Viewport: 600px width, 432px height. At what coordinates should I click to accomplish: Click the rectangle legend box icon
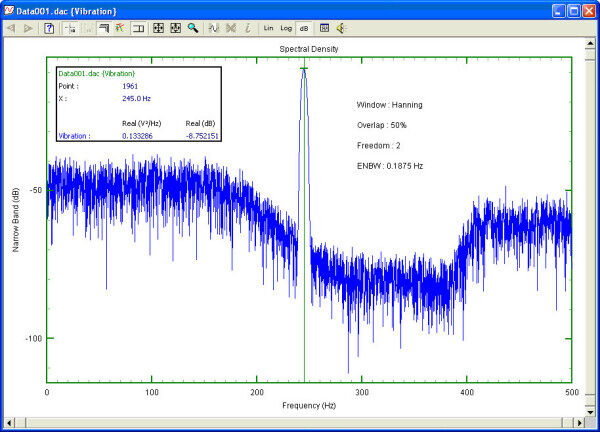(x=138, y=29)
